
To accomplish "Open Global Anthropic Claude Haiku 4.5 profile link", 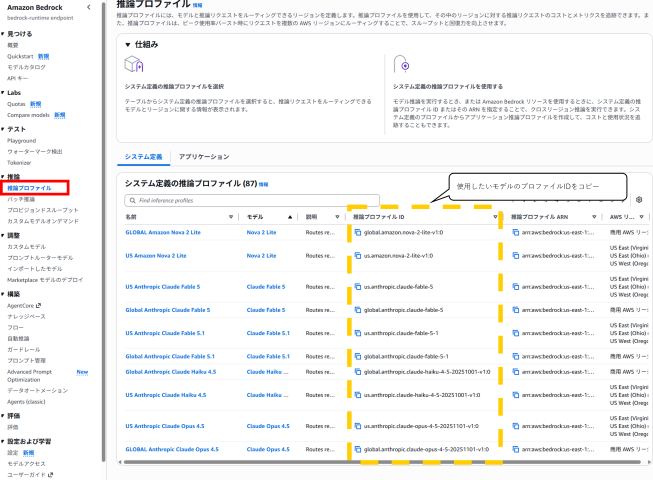I will (x=171, y=372).
